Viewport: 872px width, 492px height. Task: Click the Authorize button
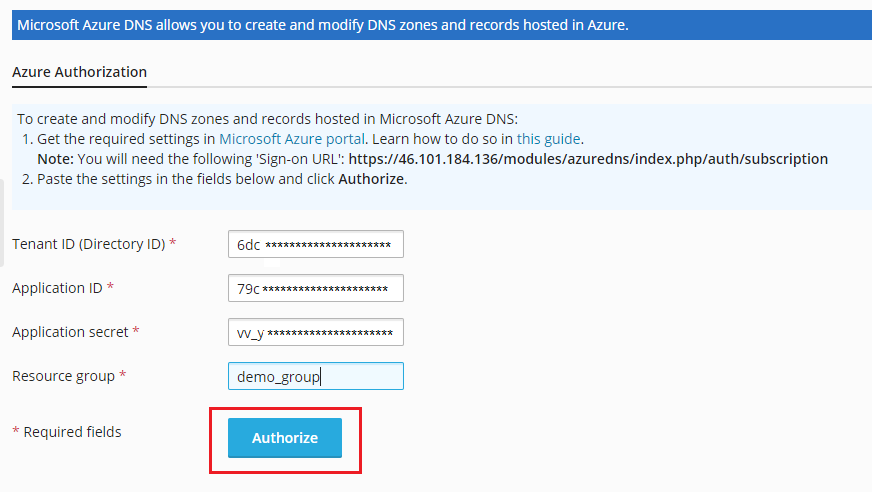coord(285,438)
